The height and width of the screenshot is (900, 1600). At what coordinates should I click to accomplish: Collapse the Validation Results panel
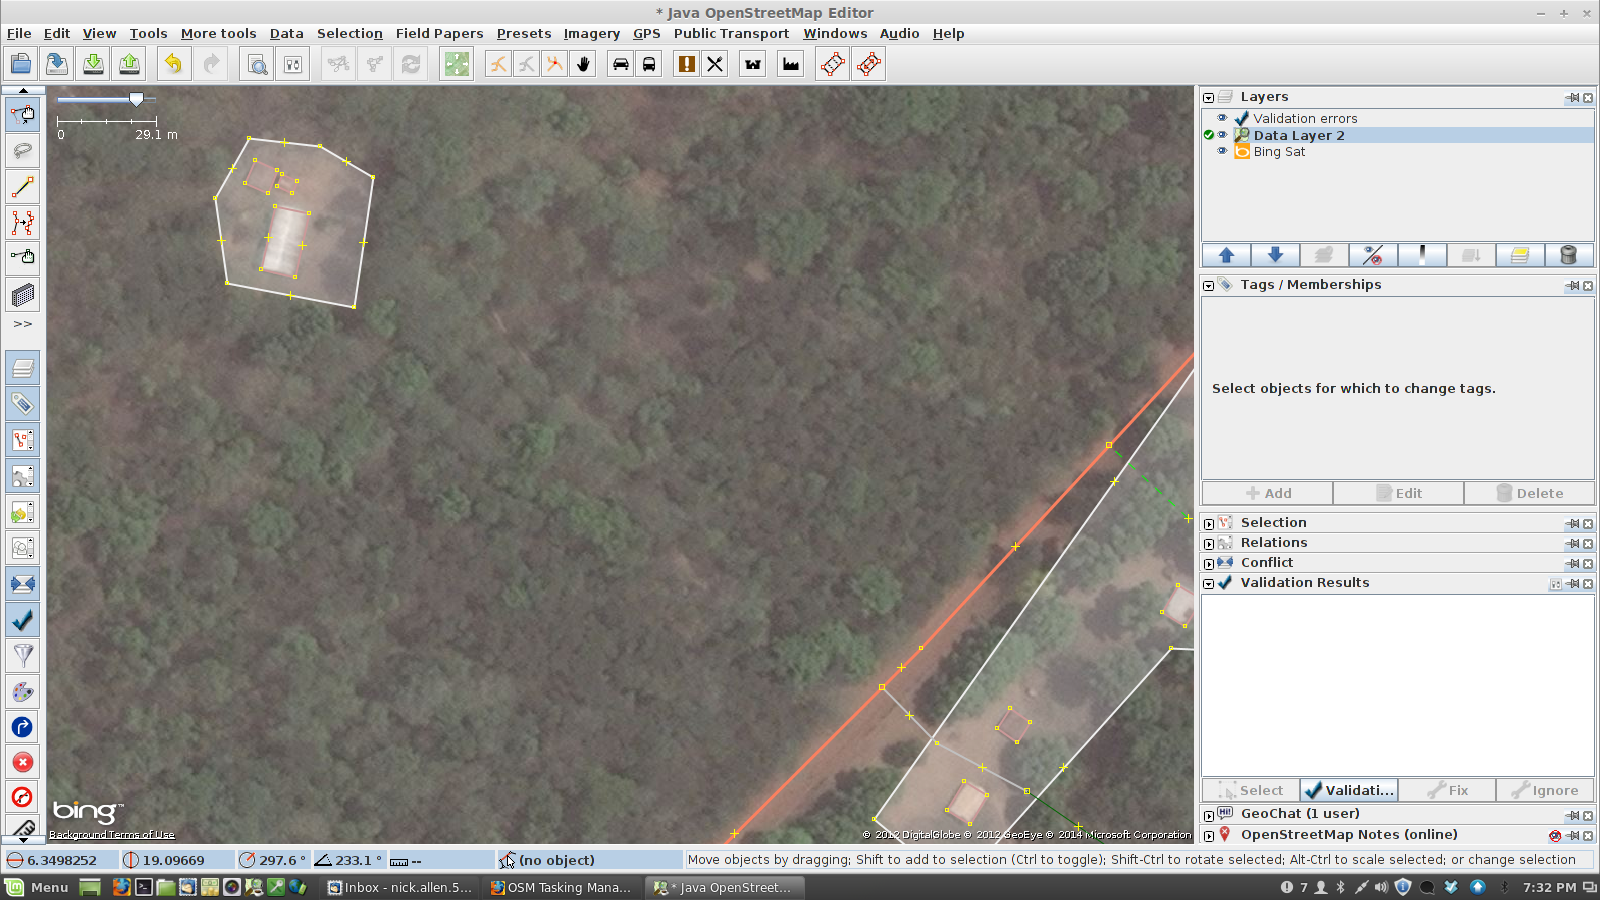1208,584
